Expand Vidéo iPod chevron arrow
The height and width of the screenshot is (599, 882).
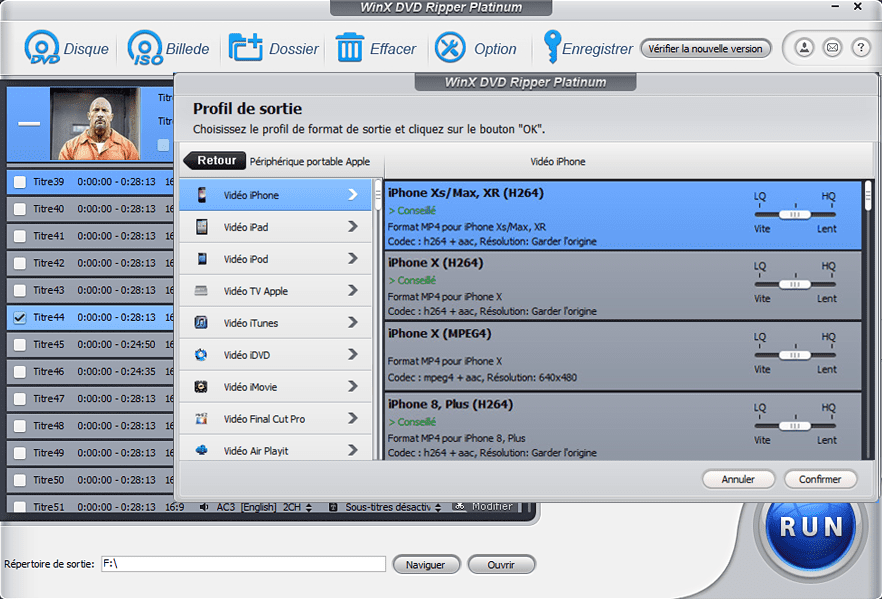[x=353, y=258]
